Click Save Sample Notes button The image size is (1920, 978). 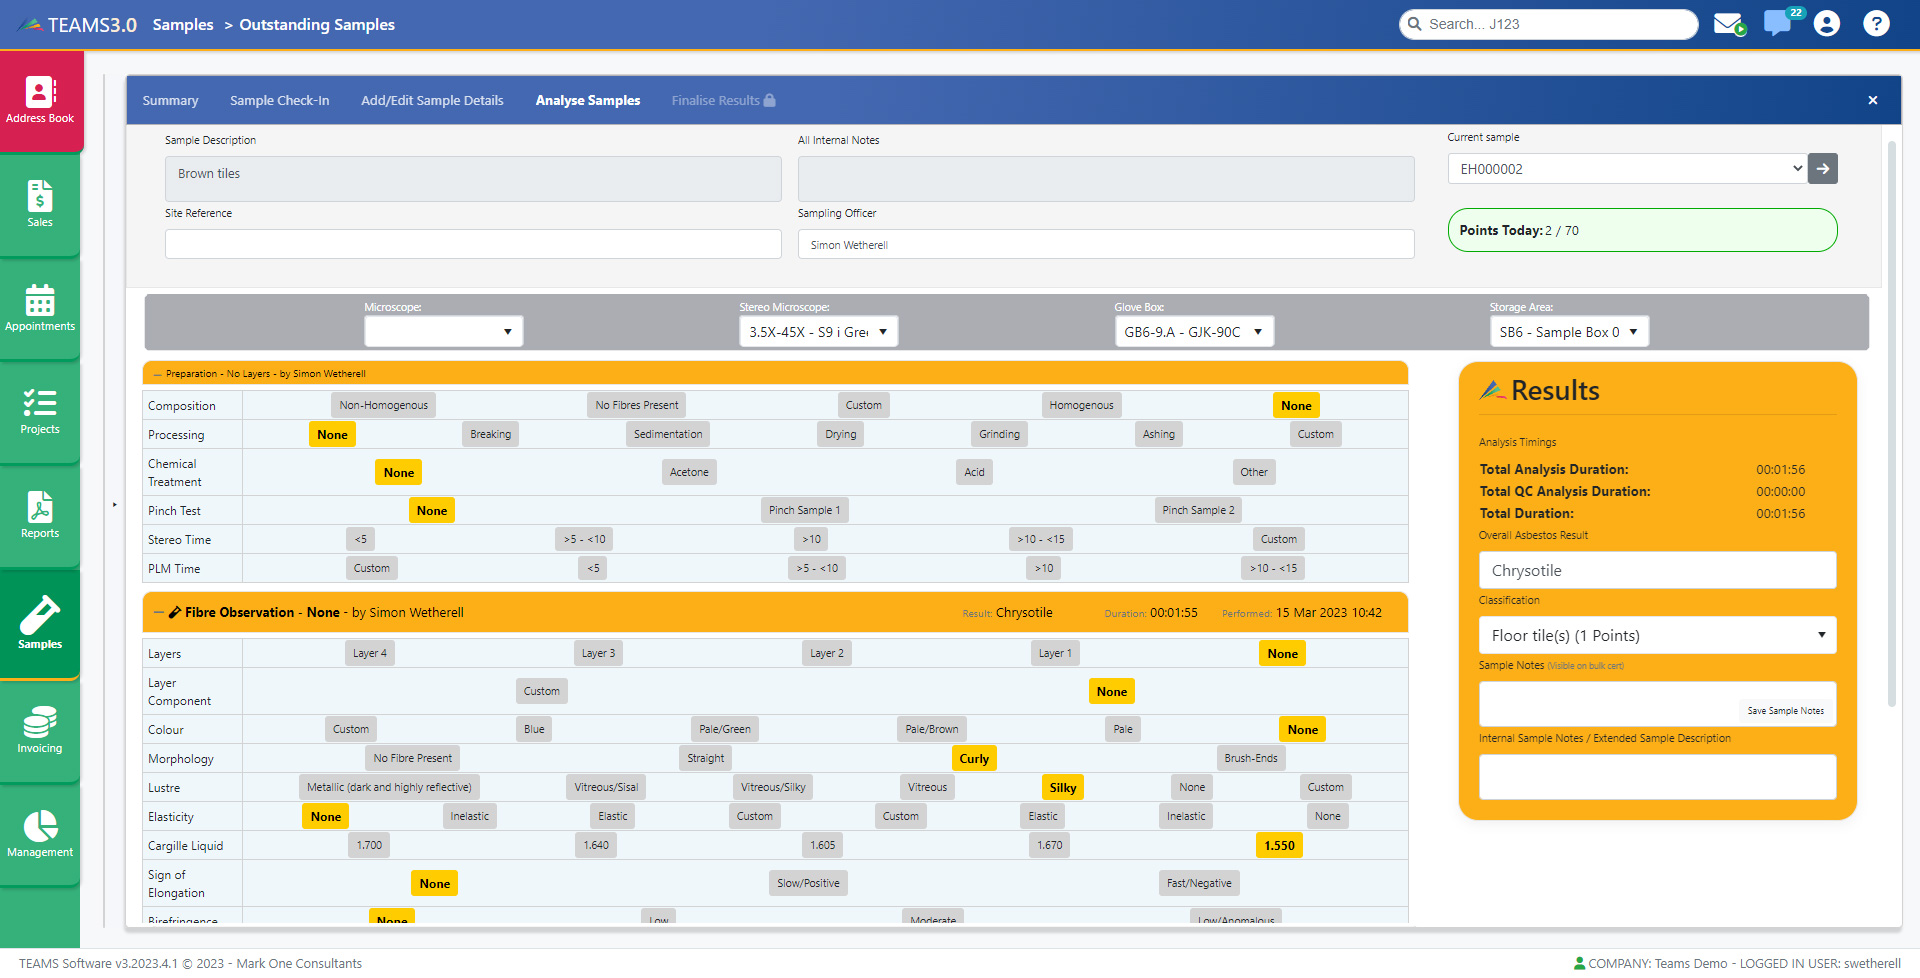[1785, 711]
